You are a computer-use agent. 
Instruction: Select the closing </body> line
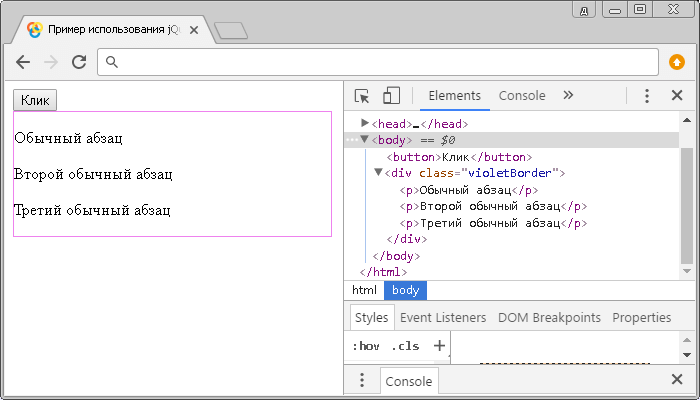396,256
